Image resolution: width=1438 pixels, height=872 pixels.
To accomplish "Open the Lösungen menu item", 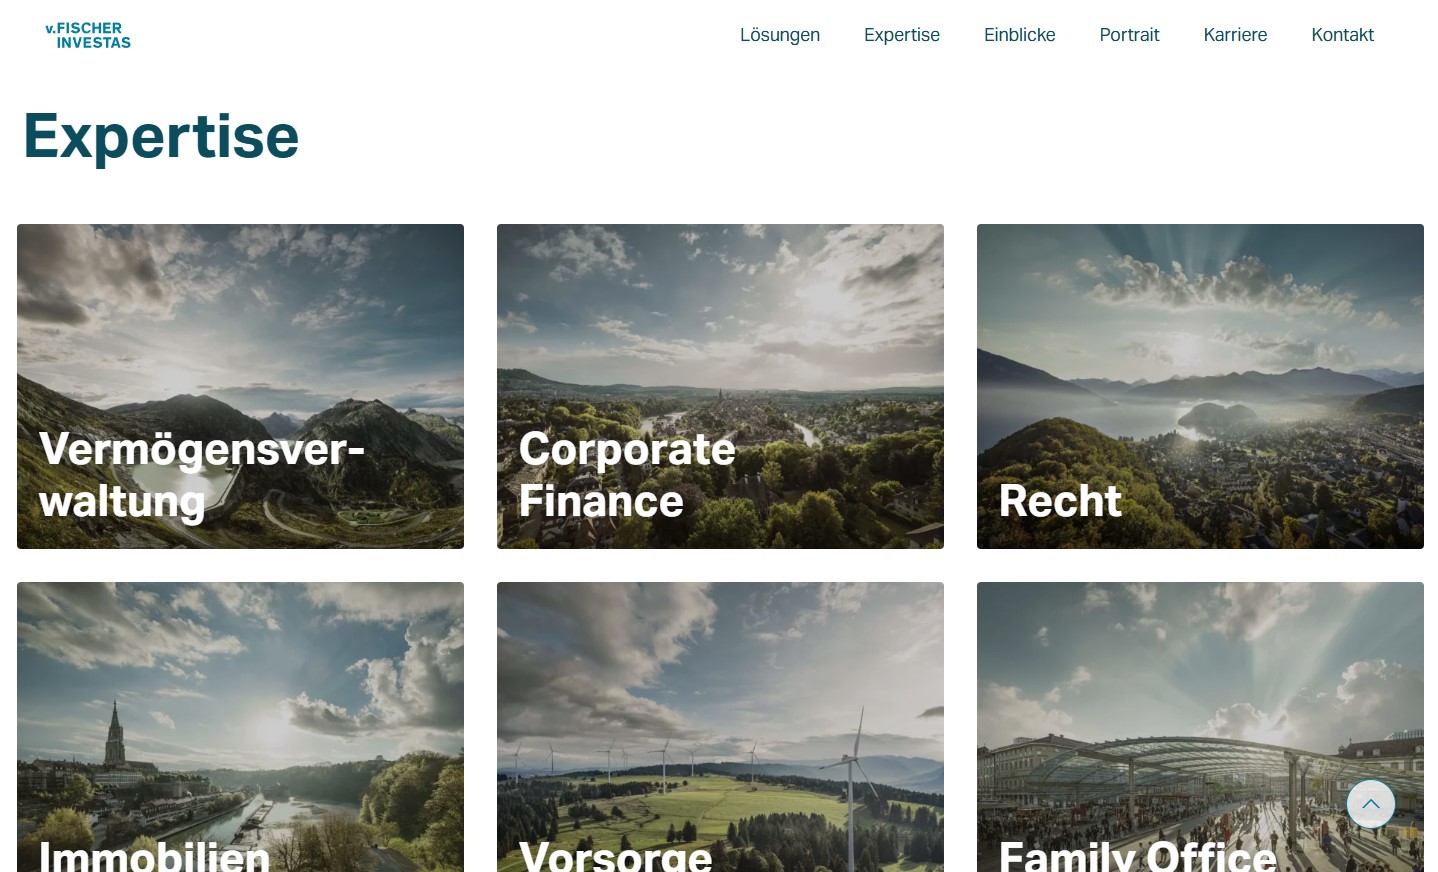I will (x=780, y=35).
